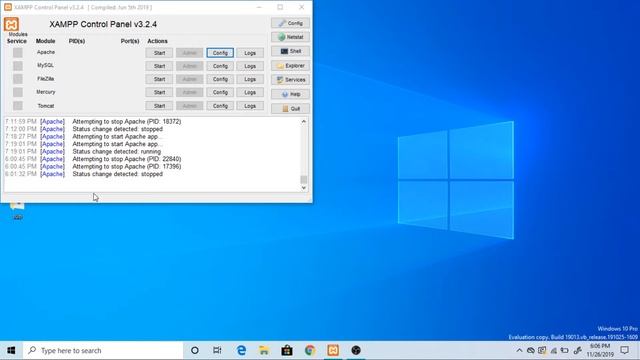Open Cortana from the taskbar
The image size is (640, 360).
pos(195,350)
